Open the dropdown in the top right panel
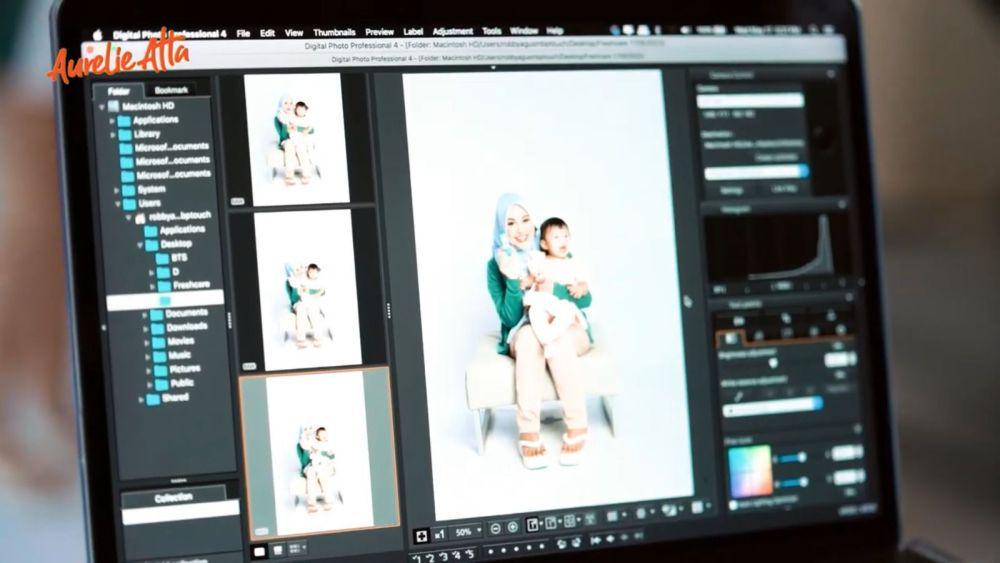 [x=756, y=173]
